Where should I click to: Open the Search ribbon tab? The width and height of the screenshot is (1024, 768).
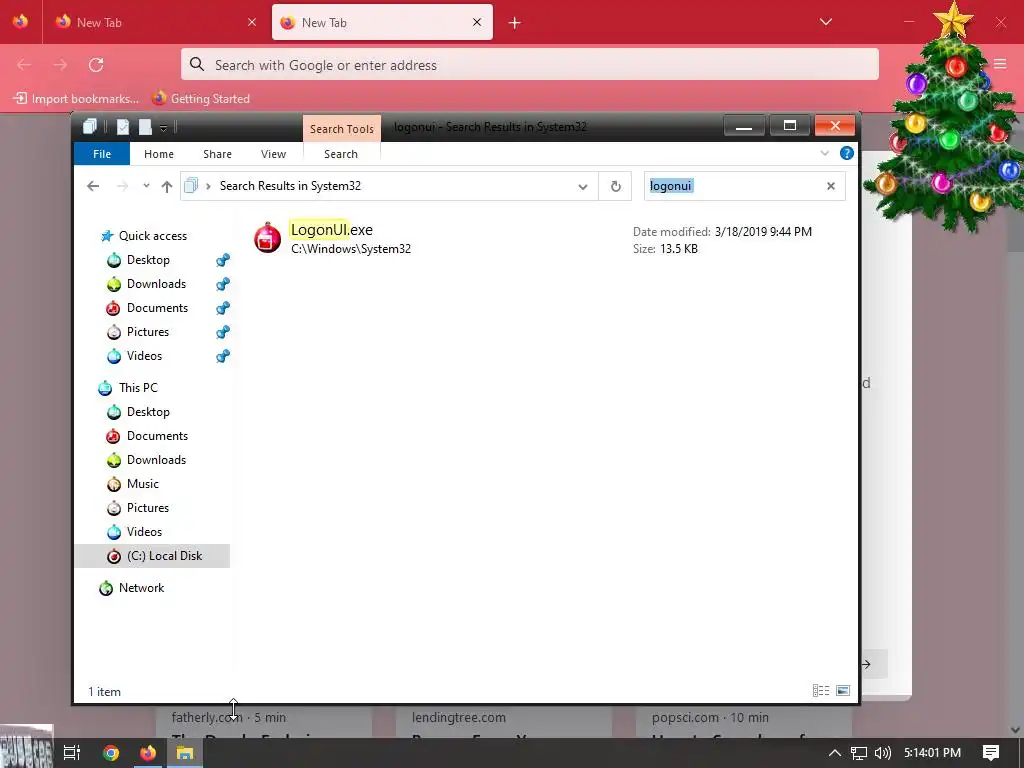click(x=341, y=154)
